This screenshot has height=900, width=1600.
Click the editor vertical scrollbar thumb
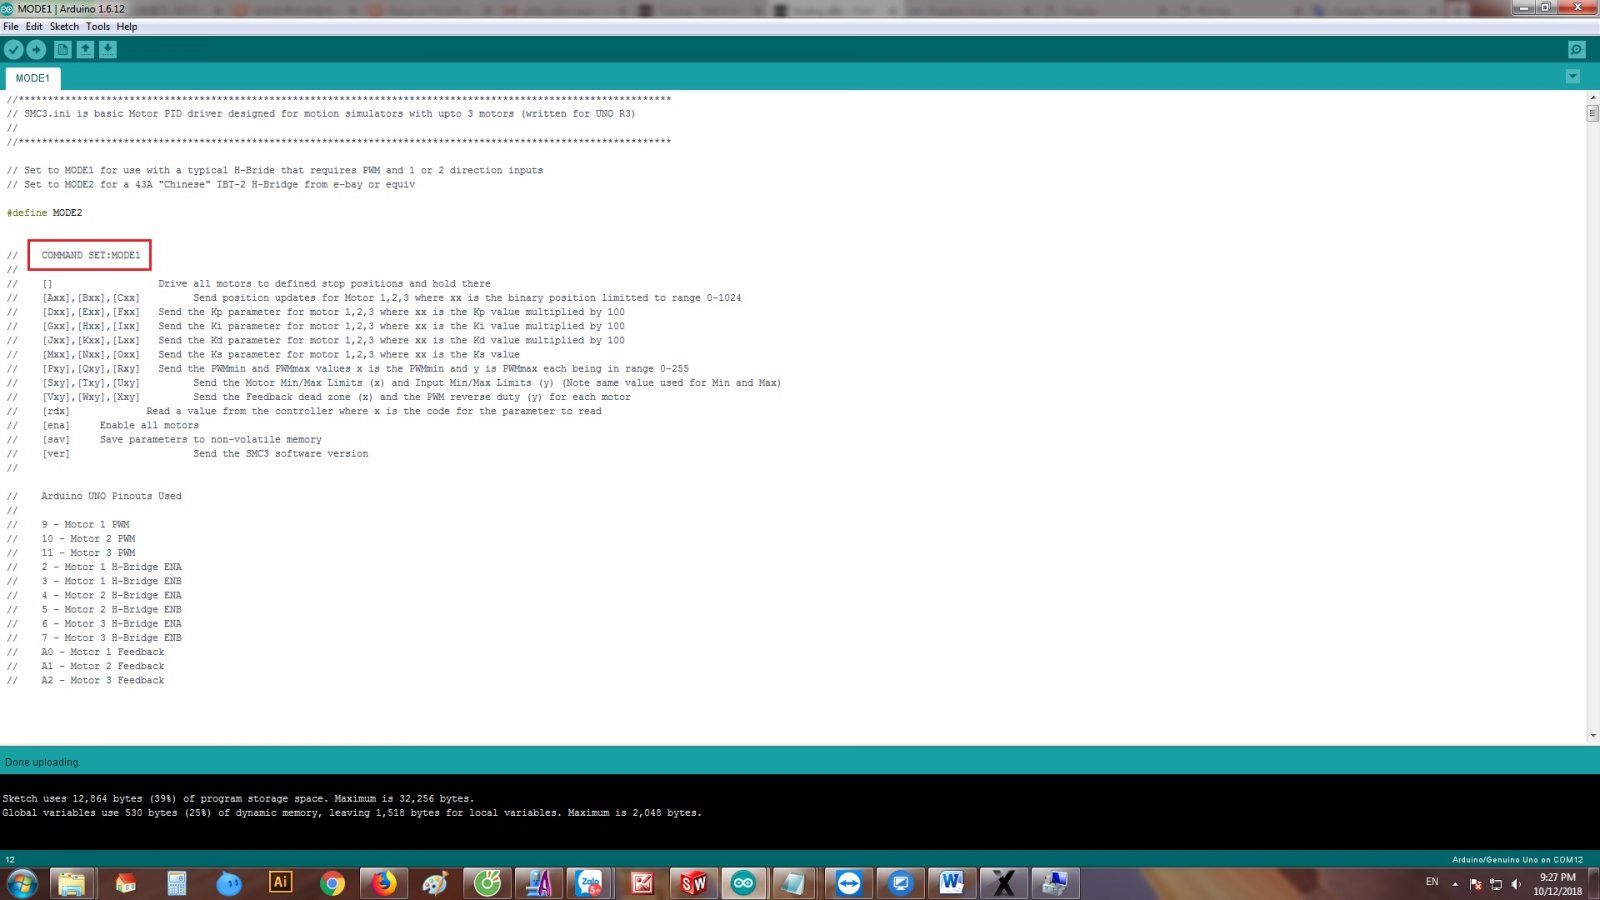click(x=1593, y=113)
